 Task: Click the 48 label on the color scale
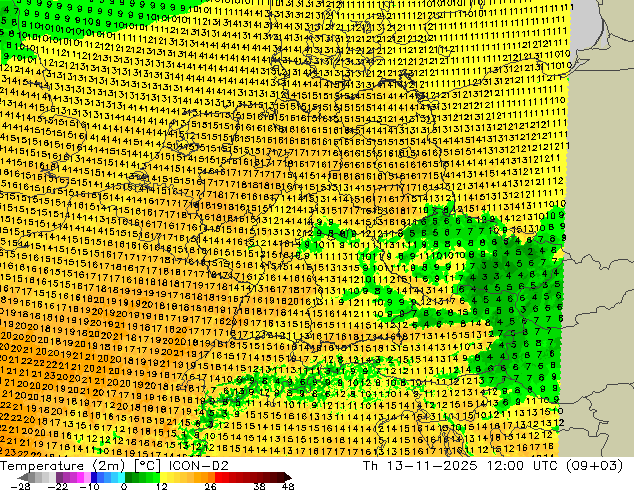point(288,486)
